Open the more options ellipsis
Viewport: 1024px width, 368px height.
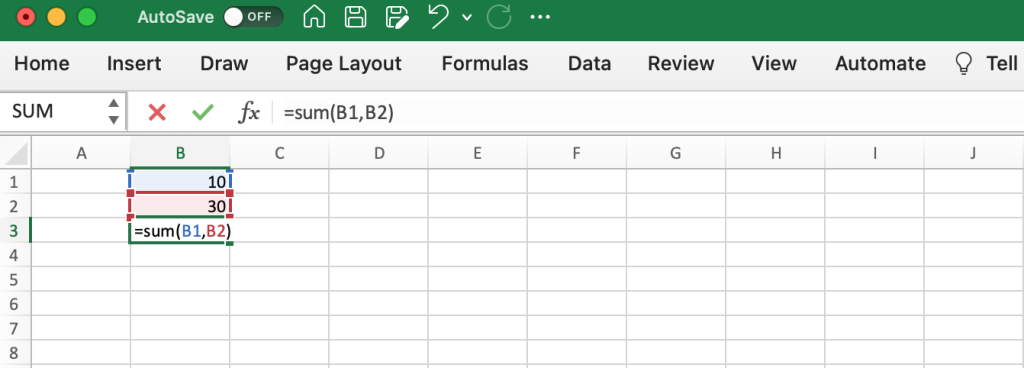(x=540, y=17)
